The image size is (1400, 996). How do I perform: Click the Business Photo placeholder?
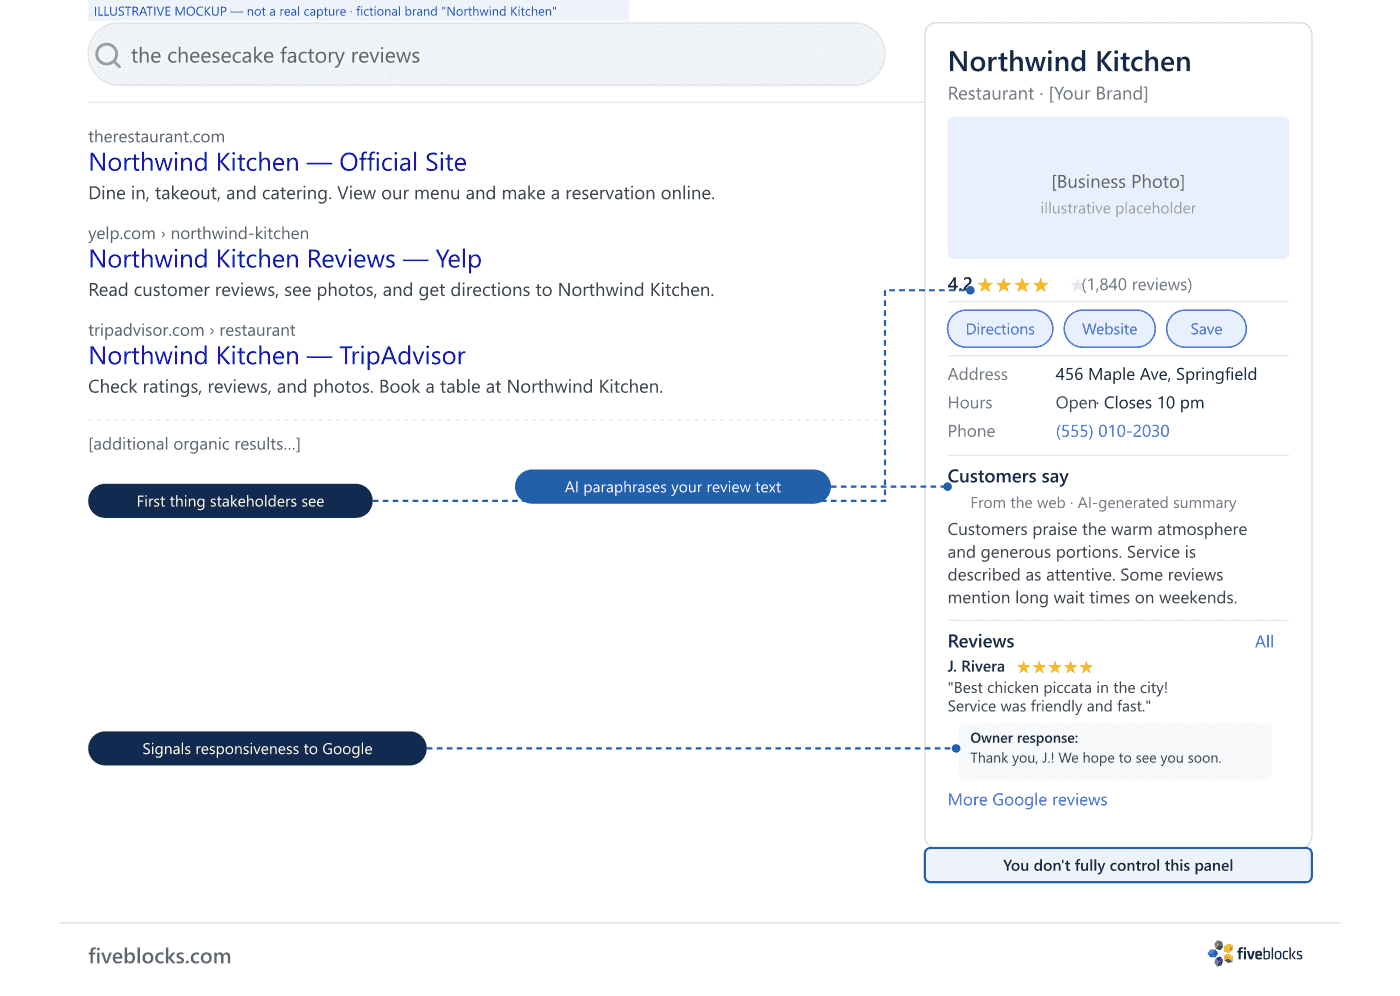[x=1118, y=188]
